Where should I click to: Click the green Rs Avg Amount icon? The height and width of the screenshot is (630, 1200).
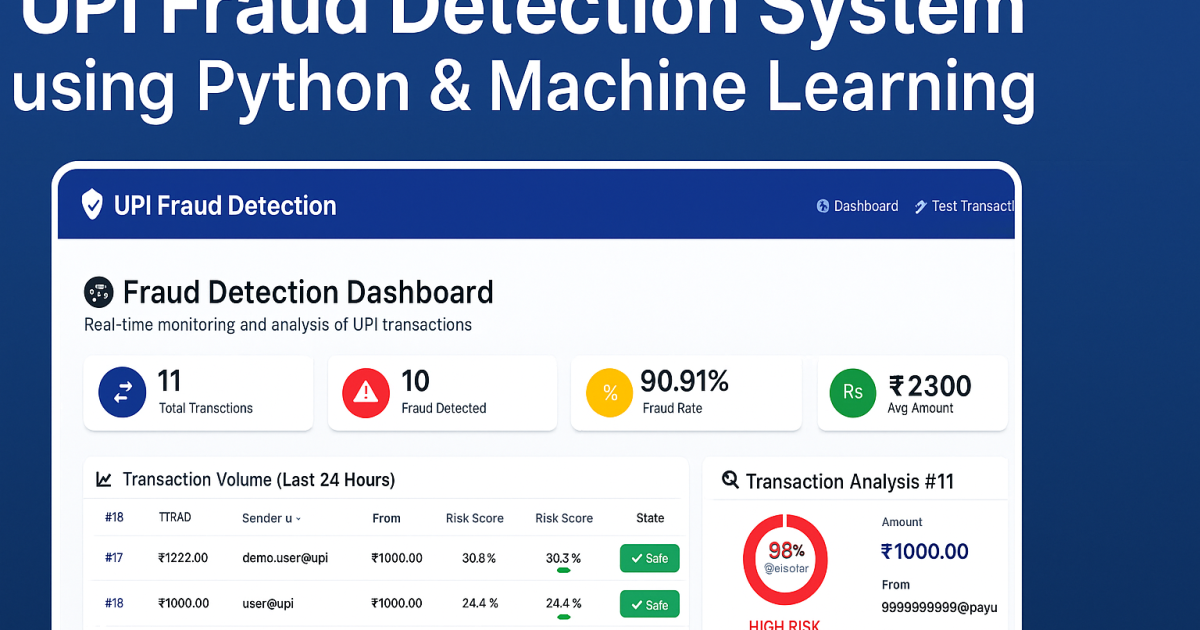coord(852,392)
